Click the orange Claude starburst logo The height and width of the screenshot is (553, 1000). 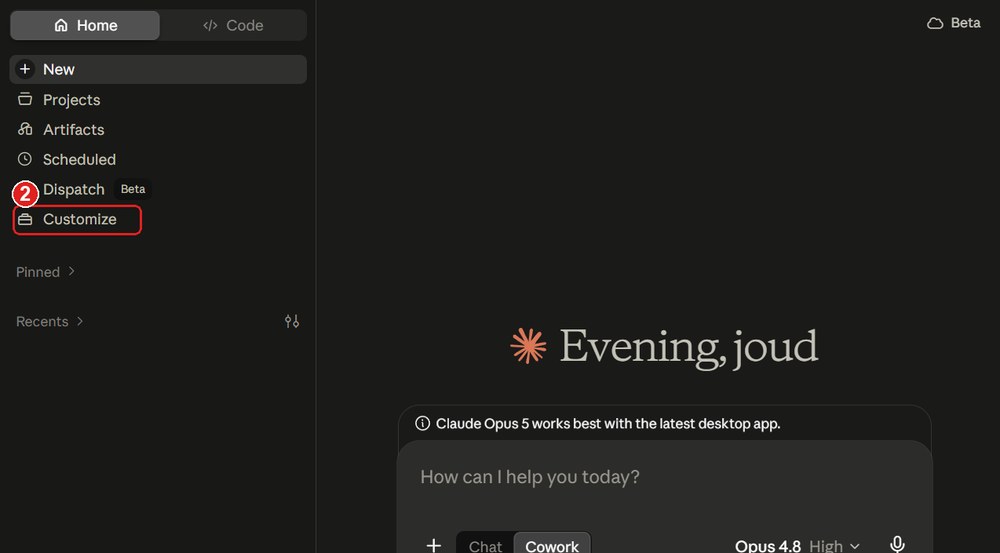coord(528,346)
